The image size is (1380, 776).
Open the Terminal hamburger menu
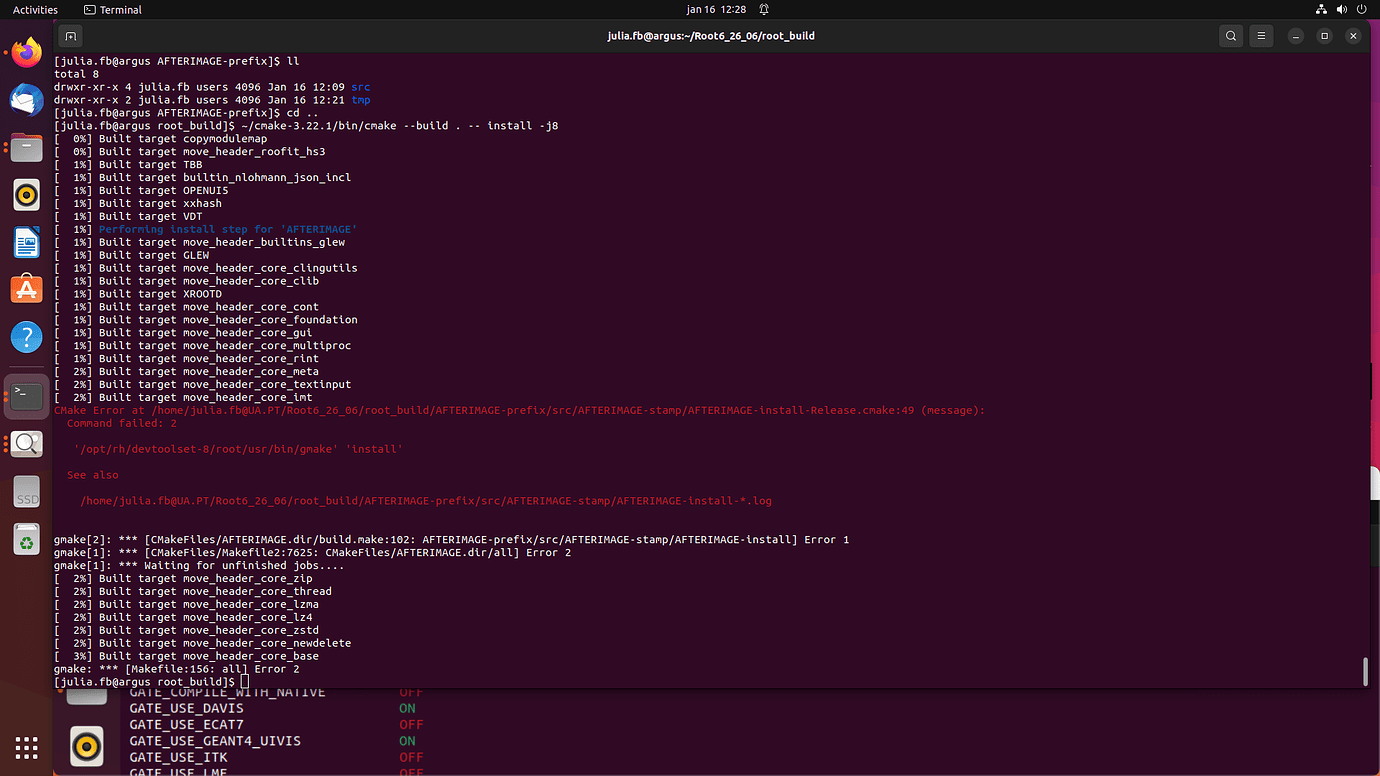[1261, 35]
